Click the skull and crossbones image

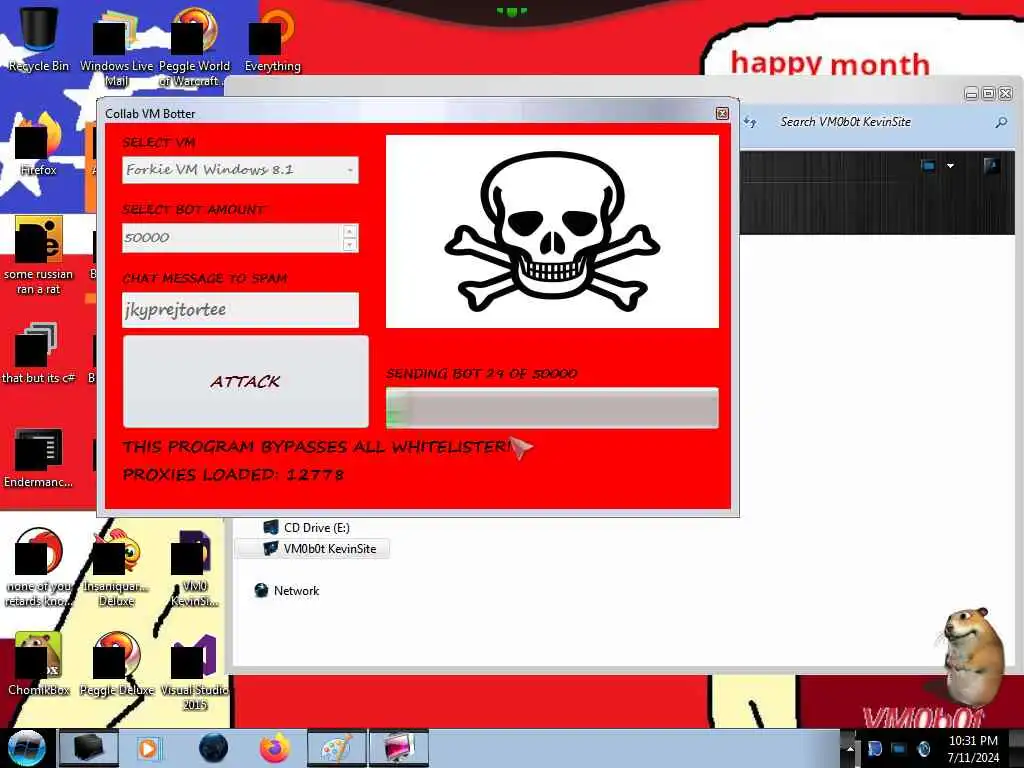point(552,231)
